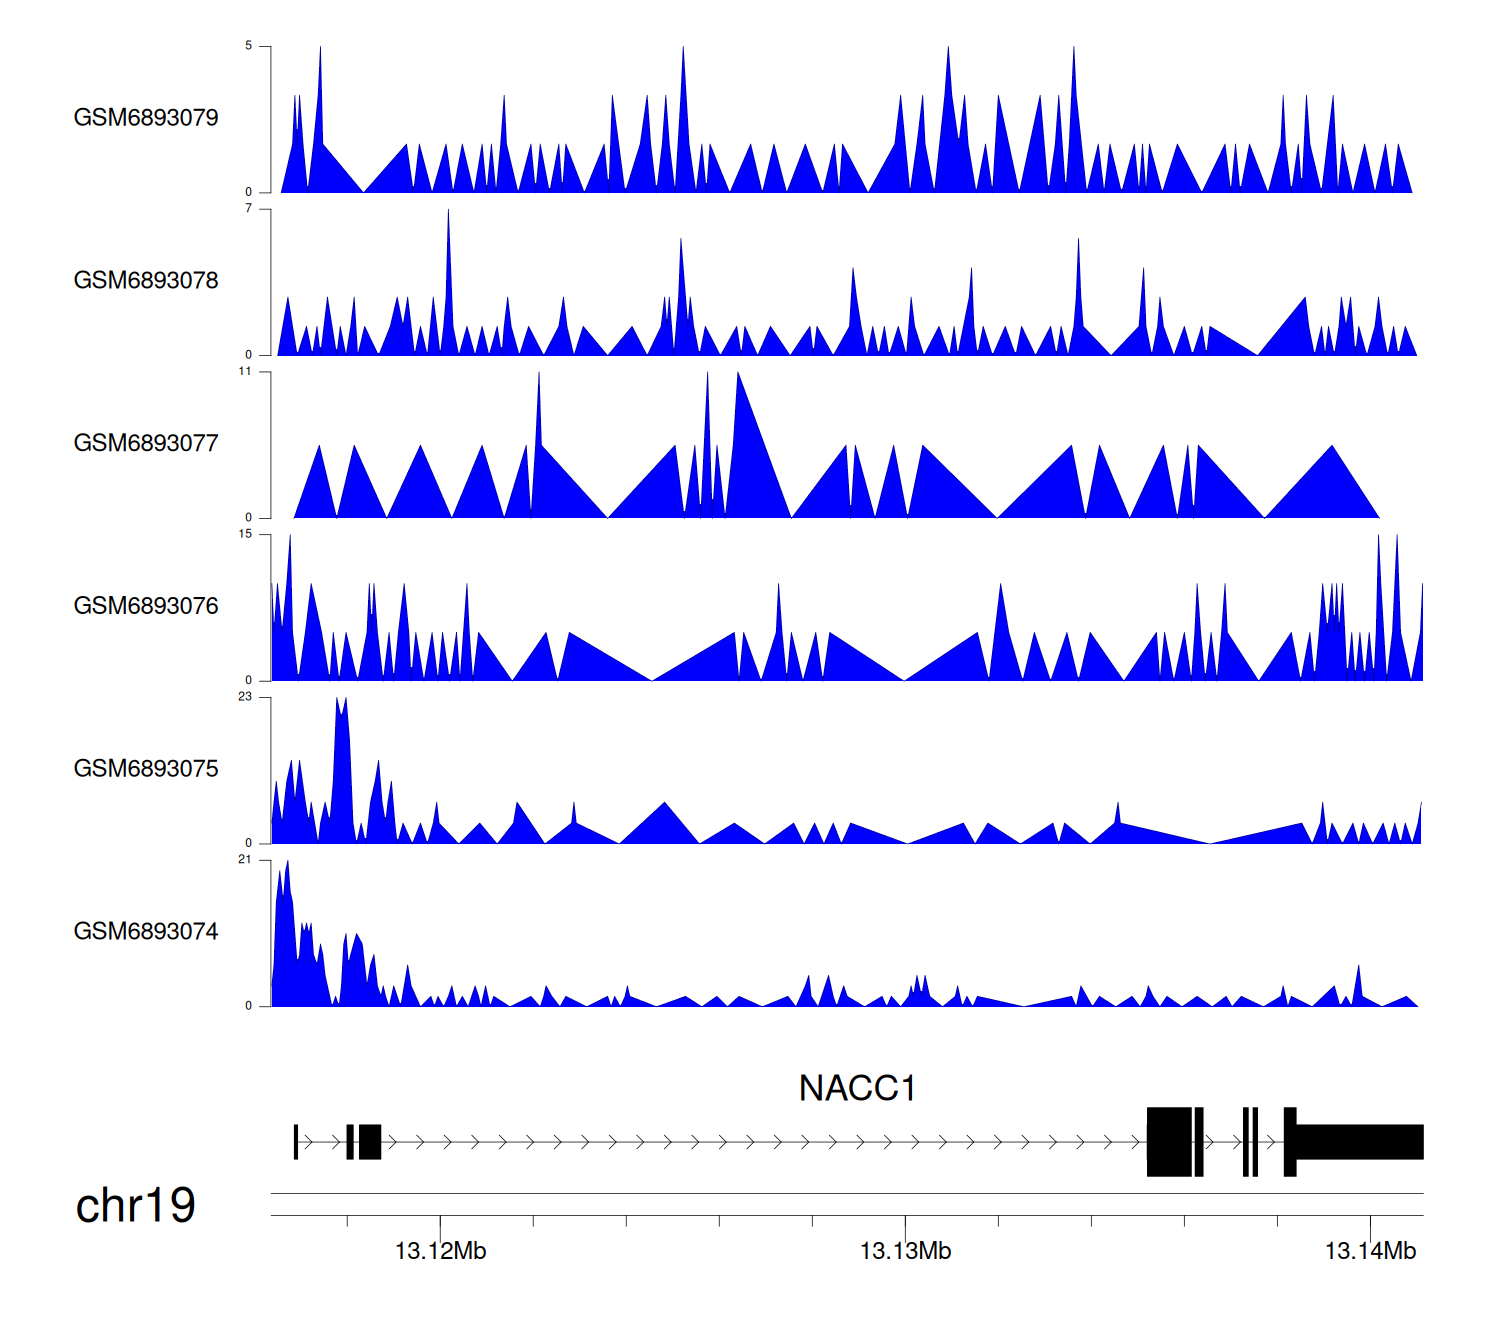The height and width of the screenshot is (1320, 1500).
Task: Click the GSM6893077 track name
Action: click(x=146, y=444)
